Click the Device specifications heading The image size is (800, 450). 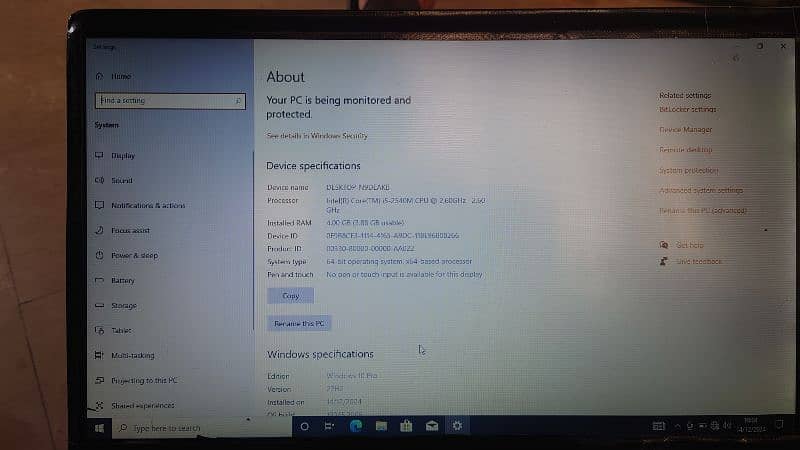pos(313,166)
